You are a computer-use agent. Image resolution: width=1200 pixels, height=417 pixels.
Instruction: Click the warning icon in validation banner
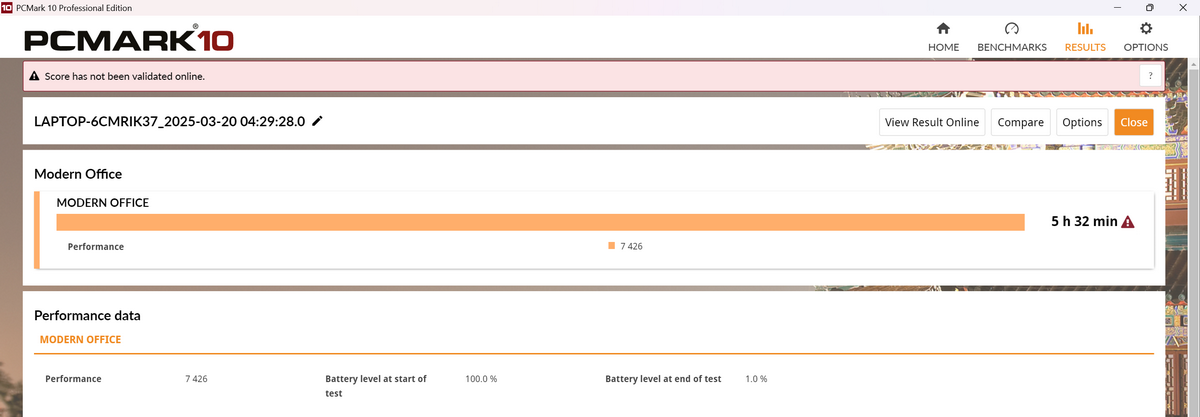[34, 76]
